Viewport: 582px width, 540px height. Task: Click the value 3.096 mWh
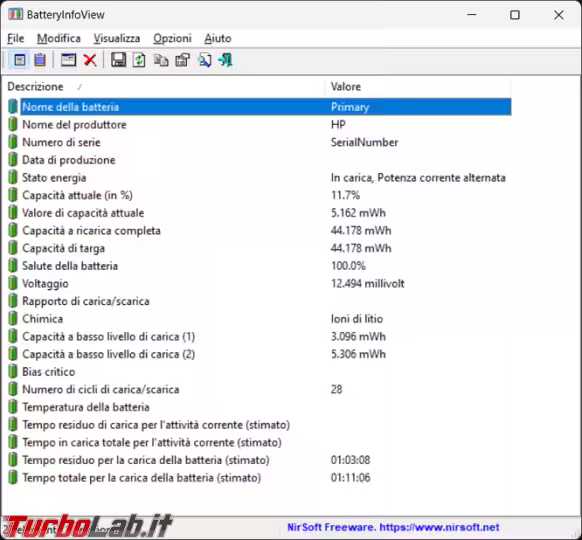[x=358, y=336]
